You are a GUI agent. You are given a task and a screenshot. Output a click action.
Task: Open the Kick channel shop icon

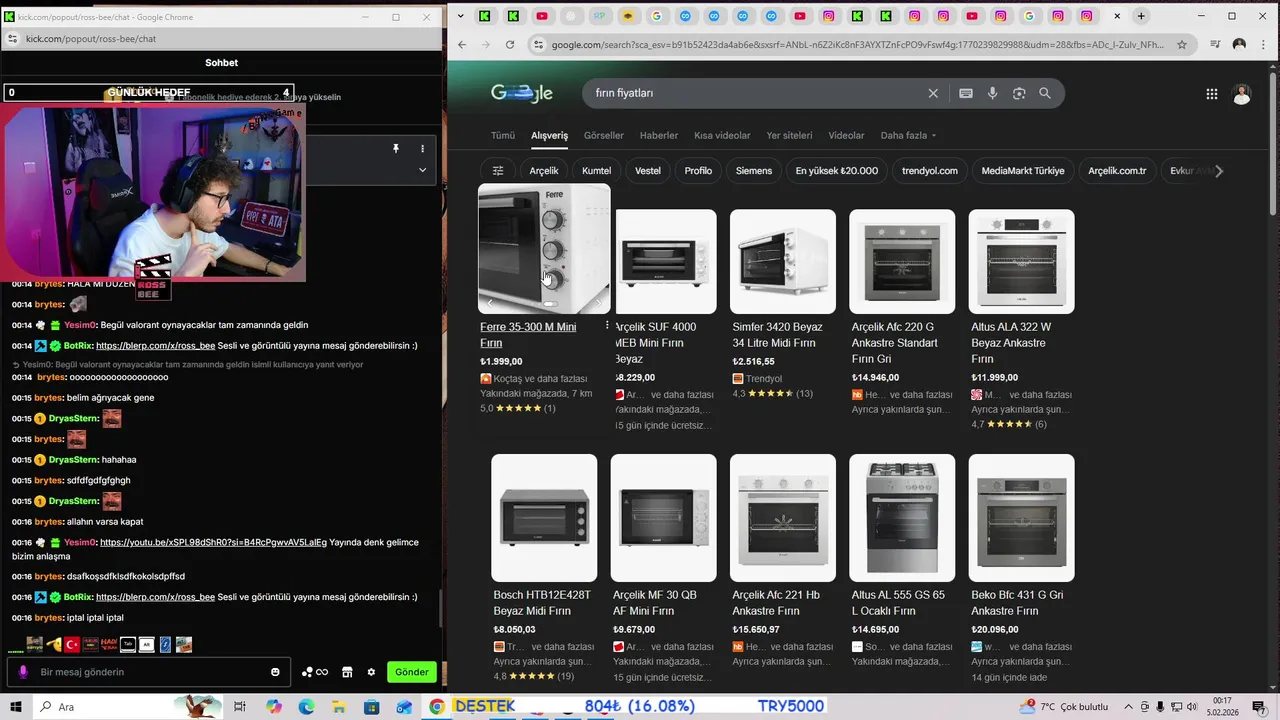[347, 672]
